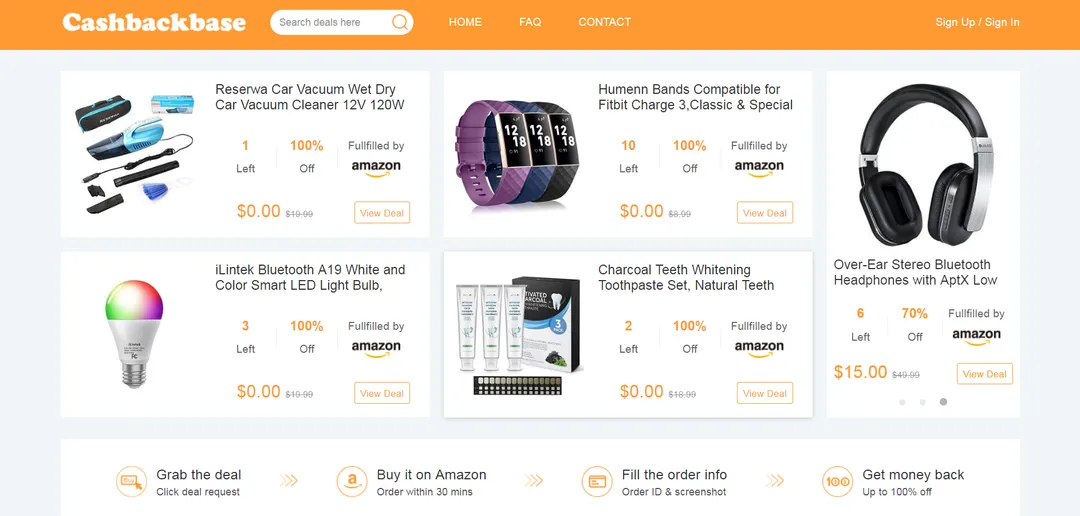
Task: Select the third active carousel dot
Action: coord(943,402)
